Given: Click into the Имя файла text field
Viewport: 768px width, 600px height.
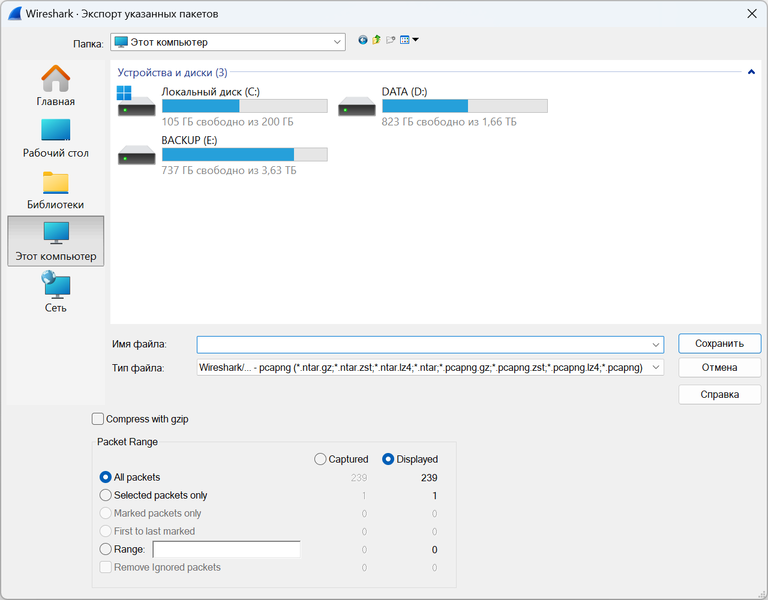Looking at the screenshot, I should pos(424,345).
